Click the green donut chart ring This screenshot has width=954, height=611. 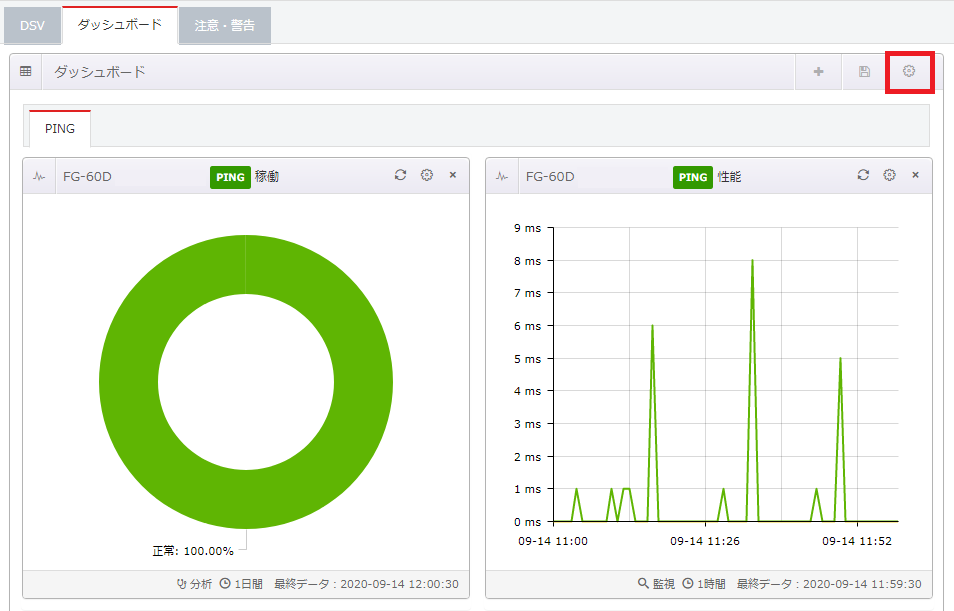pyautogui.click(x=128, y=382)
